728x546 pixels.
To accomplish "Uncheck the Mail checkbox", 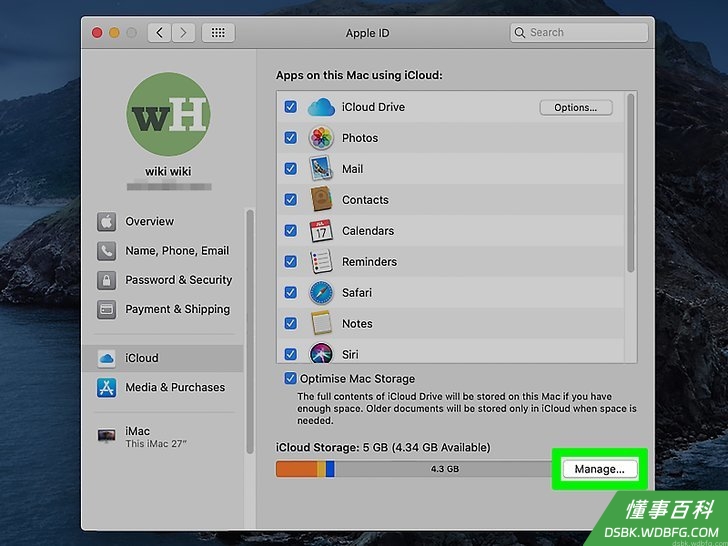I will pos(291,169).
